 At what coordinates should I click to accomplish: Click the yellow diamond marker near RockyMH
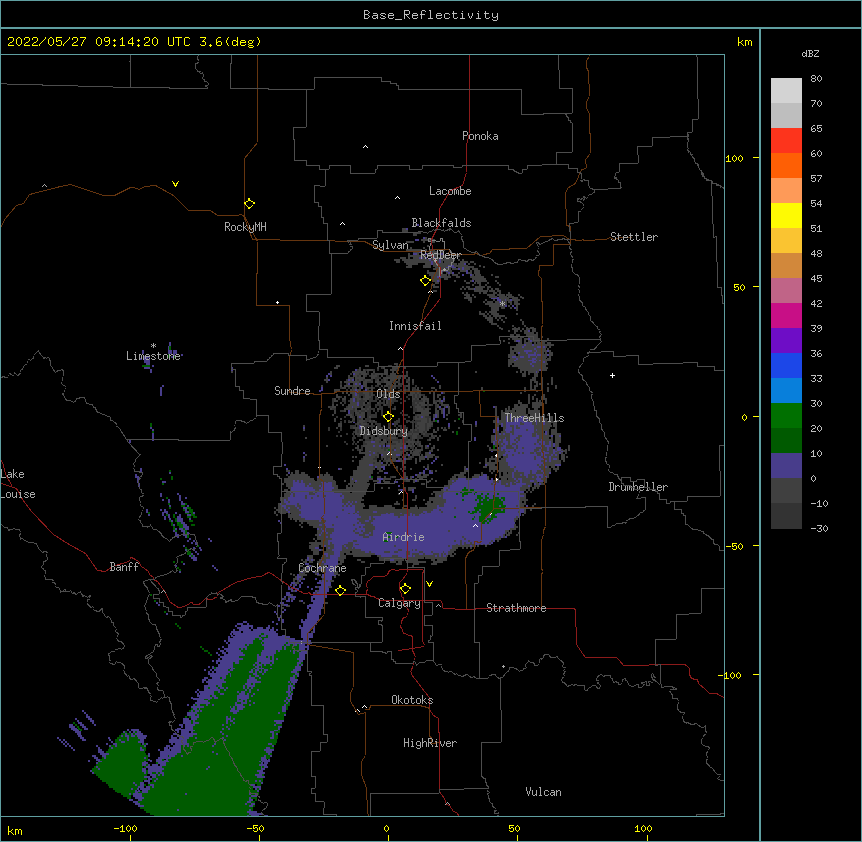[x=249, y=203]
